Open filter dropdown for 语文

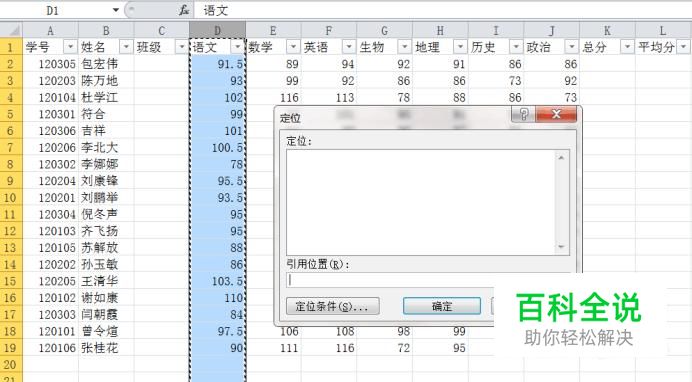pyautogui.click(x=238, y=46)
